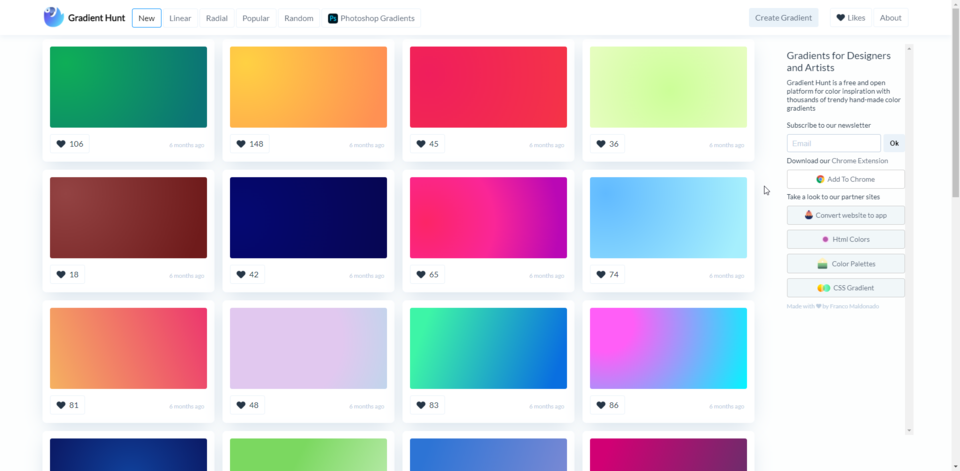Like the gradient with 106 likes

tap(70, 144)
